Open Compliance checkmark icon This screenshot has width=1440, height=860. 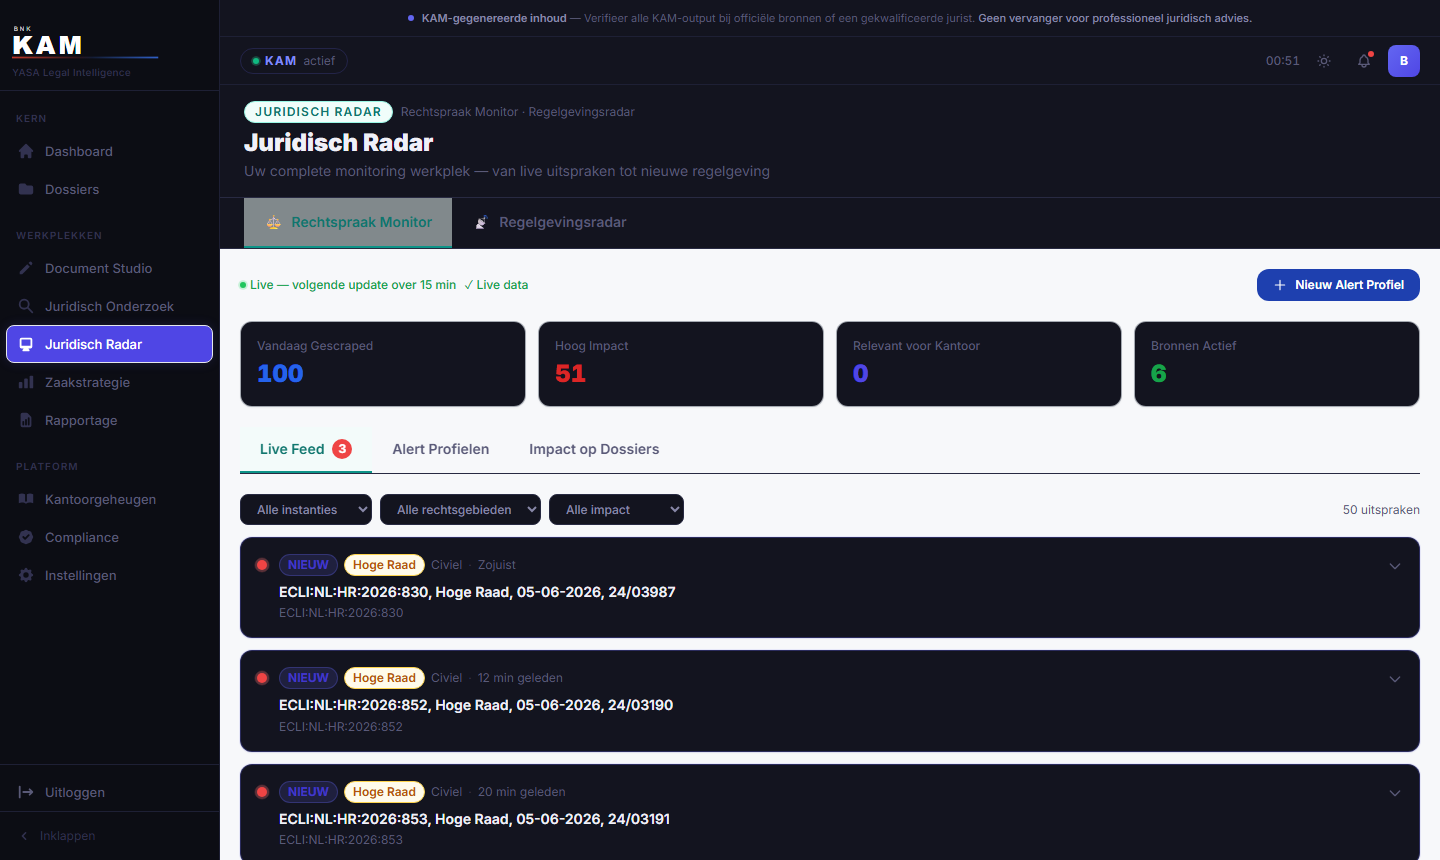26,537
